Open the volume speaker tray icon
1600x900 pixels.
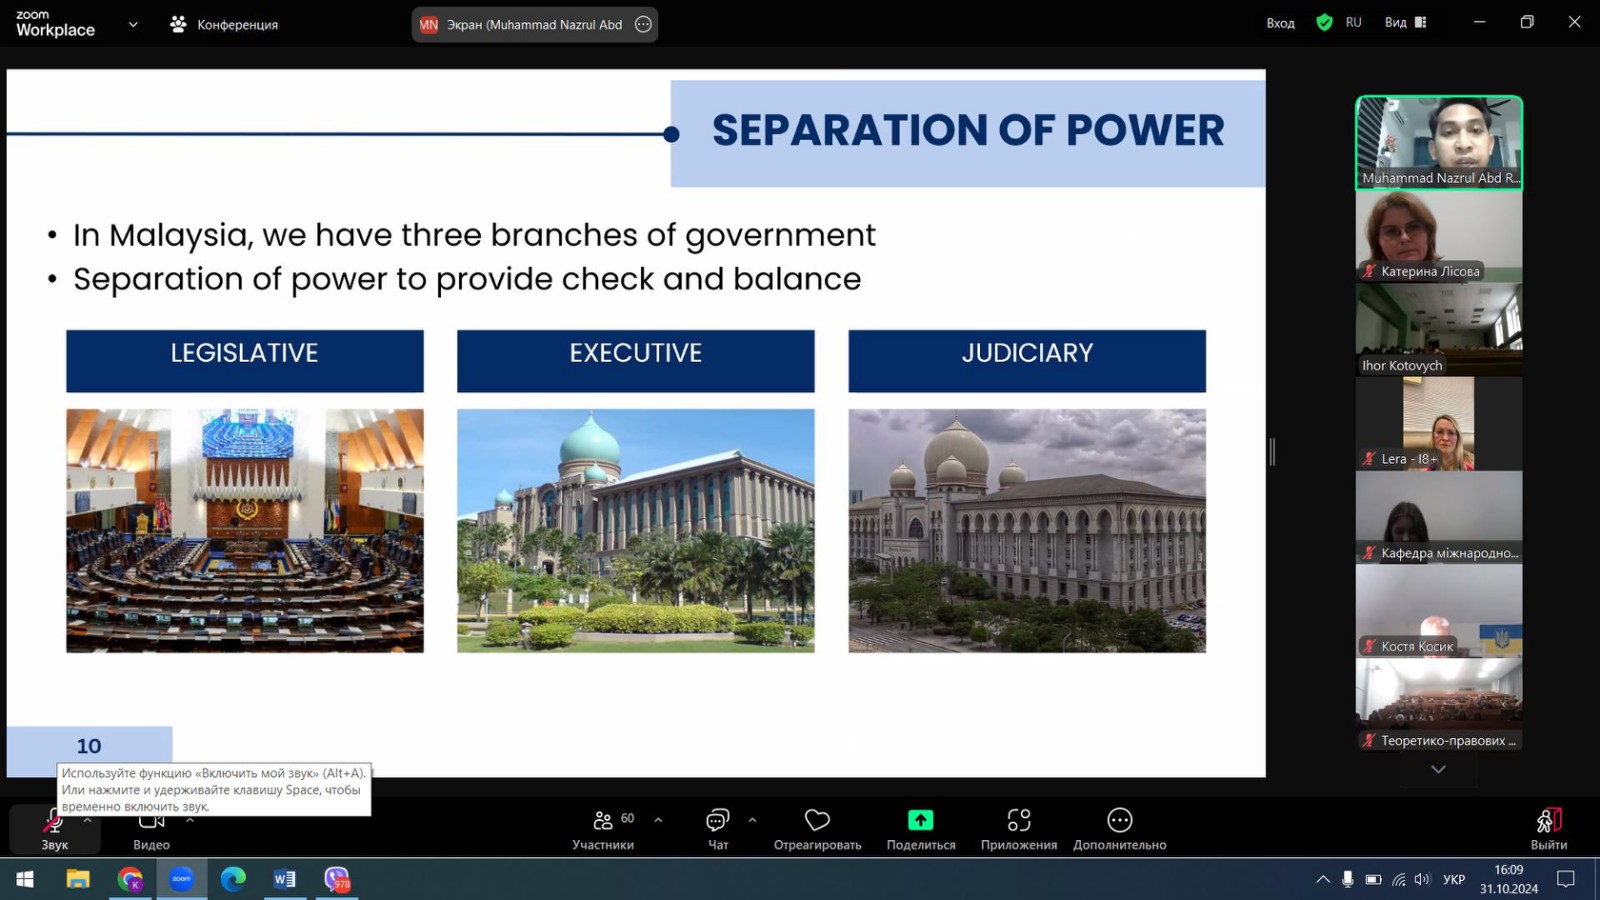1422,879
